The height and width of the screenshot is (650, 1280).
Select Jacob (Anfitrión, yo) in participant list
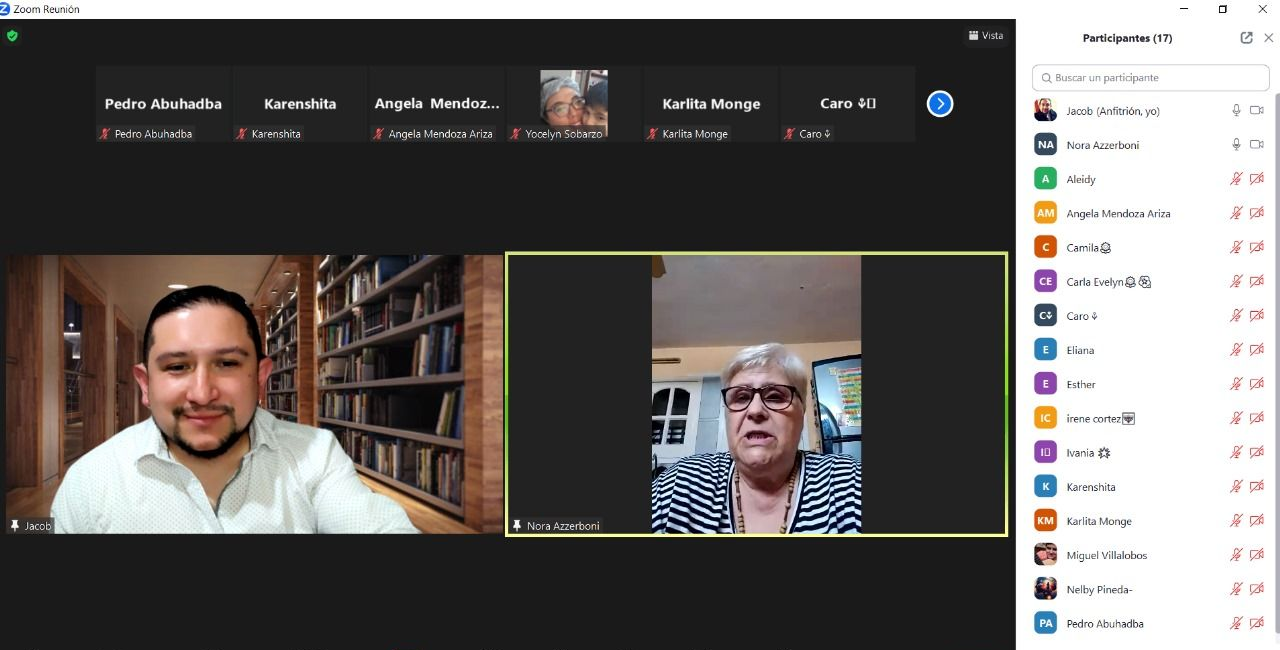click(1148, 111)
